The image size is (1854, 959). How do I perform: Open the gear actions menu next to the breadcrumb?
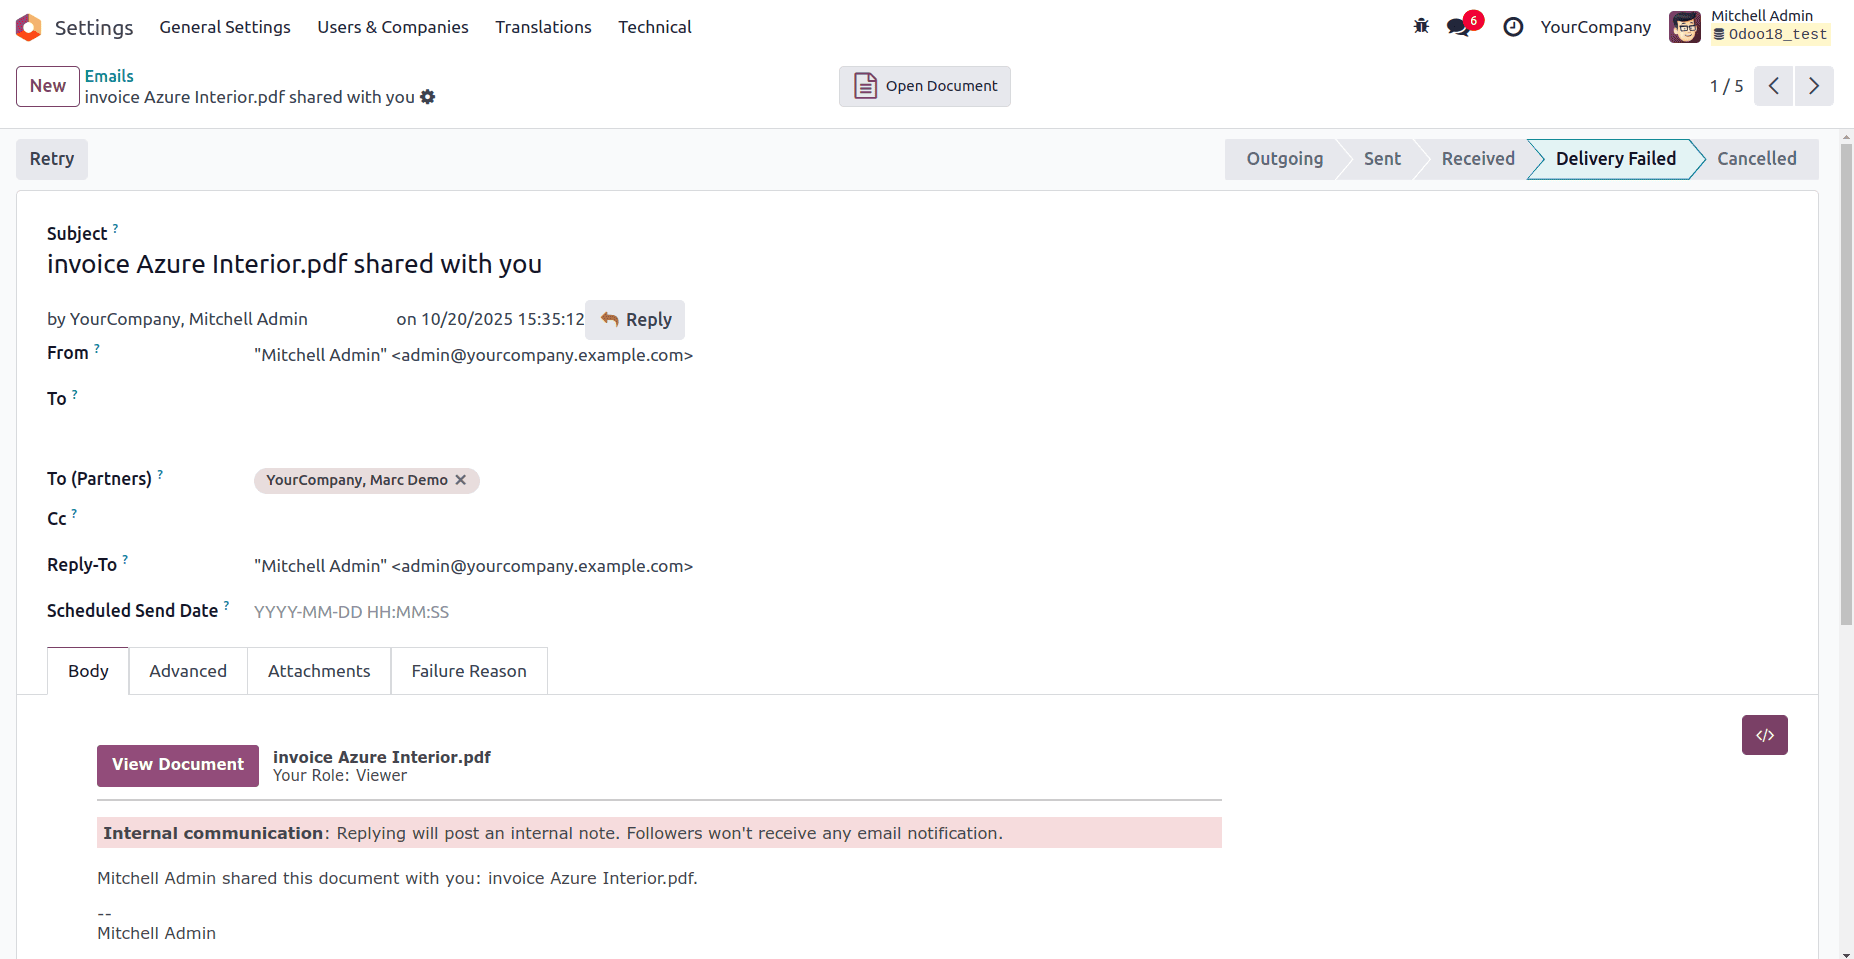(428, 97)
